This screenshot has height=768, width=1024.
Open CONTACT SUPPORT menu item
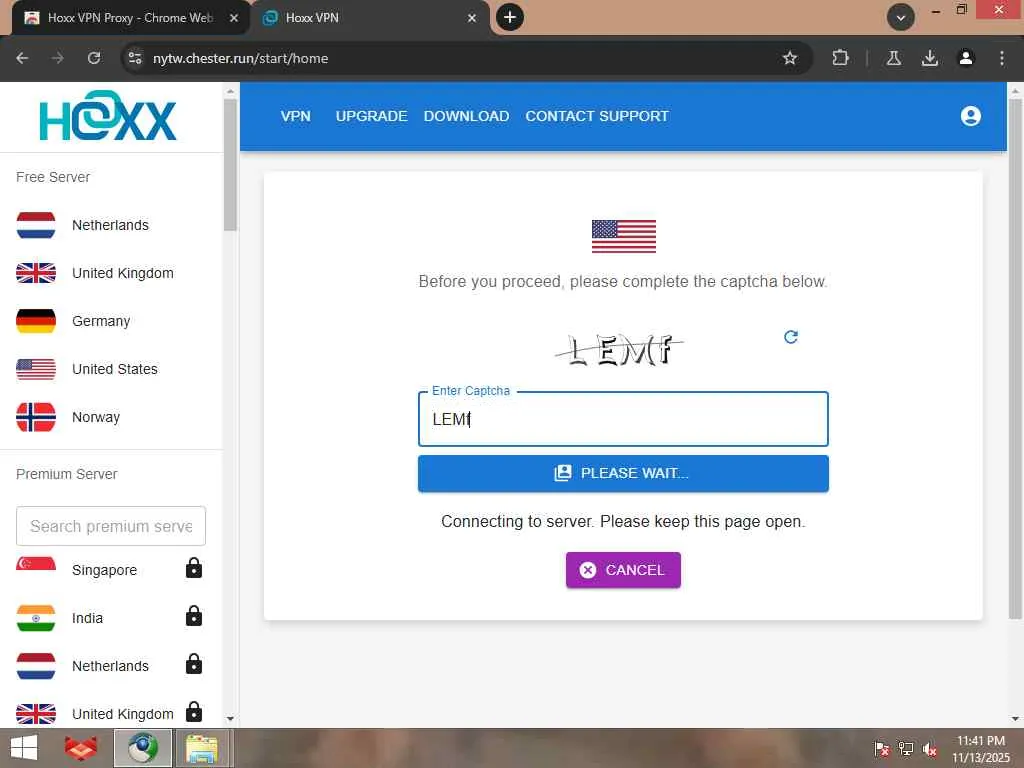point(597,116)
